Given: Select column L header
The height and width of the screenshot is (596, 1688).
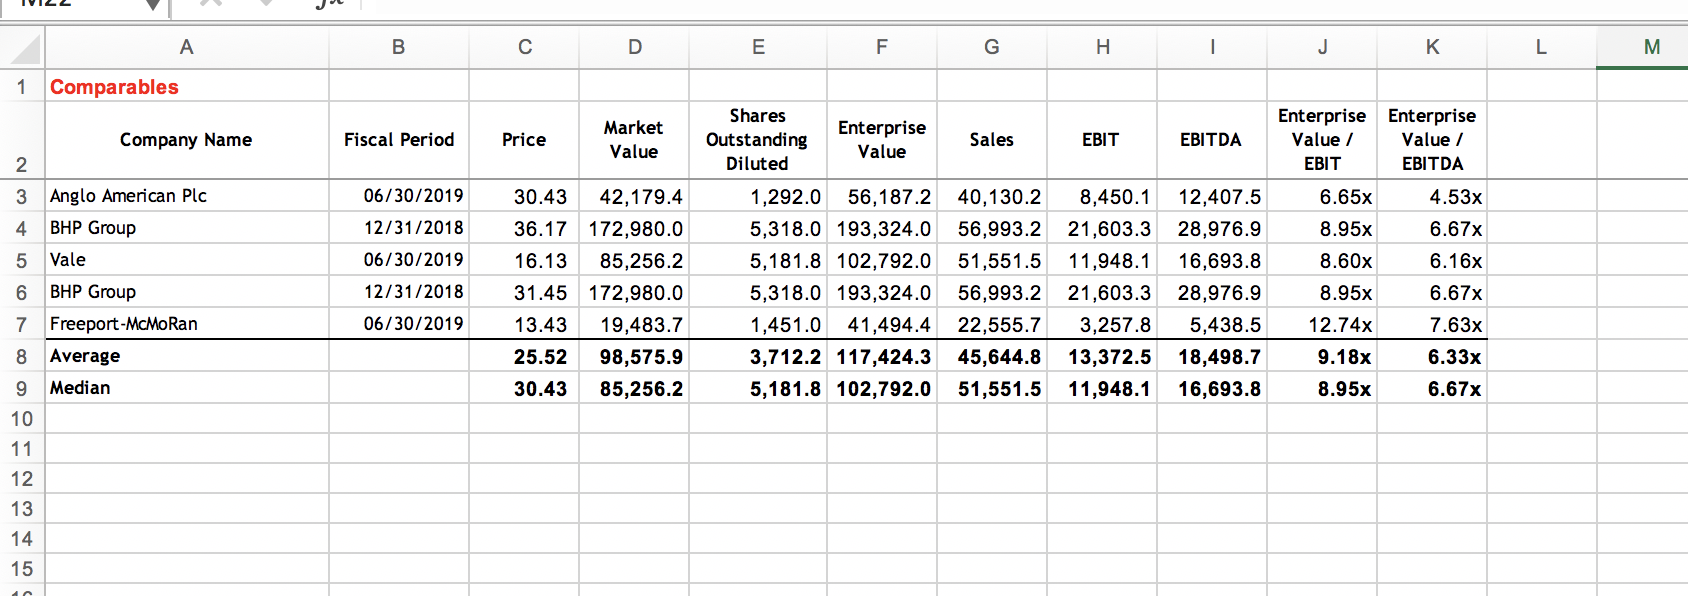Looking at the screenshot, I should point(1542,47).
